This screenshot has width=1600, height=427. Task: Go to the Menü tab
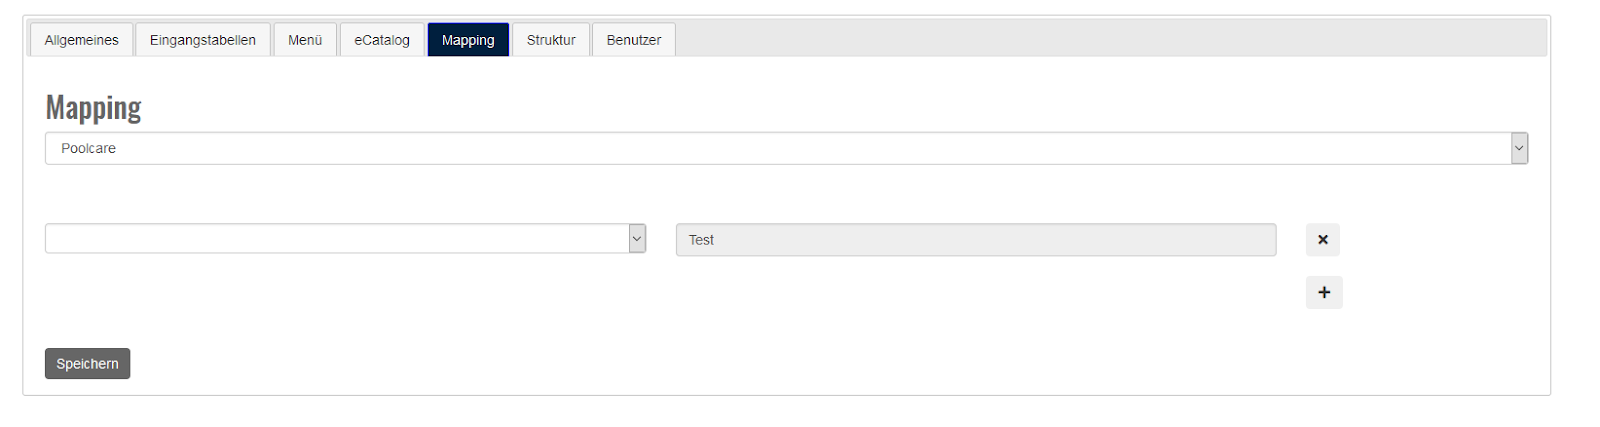tap(305, 40)
